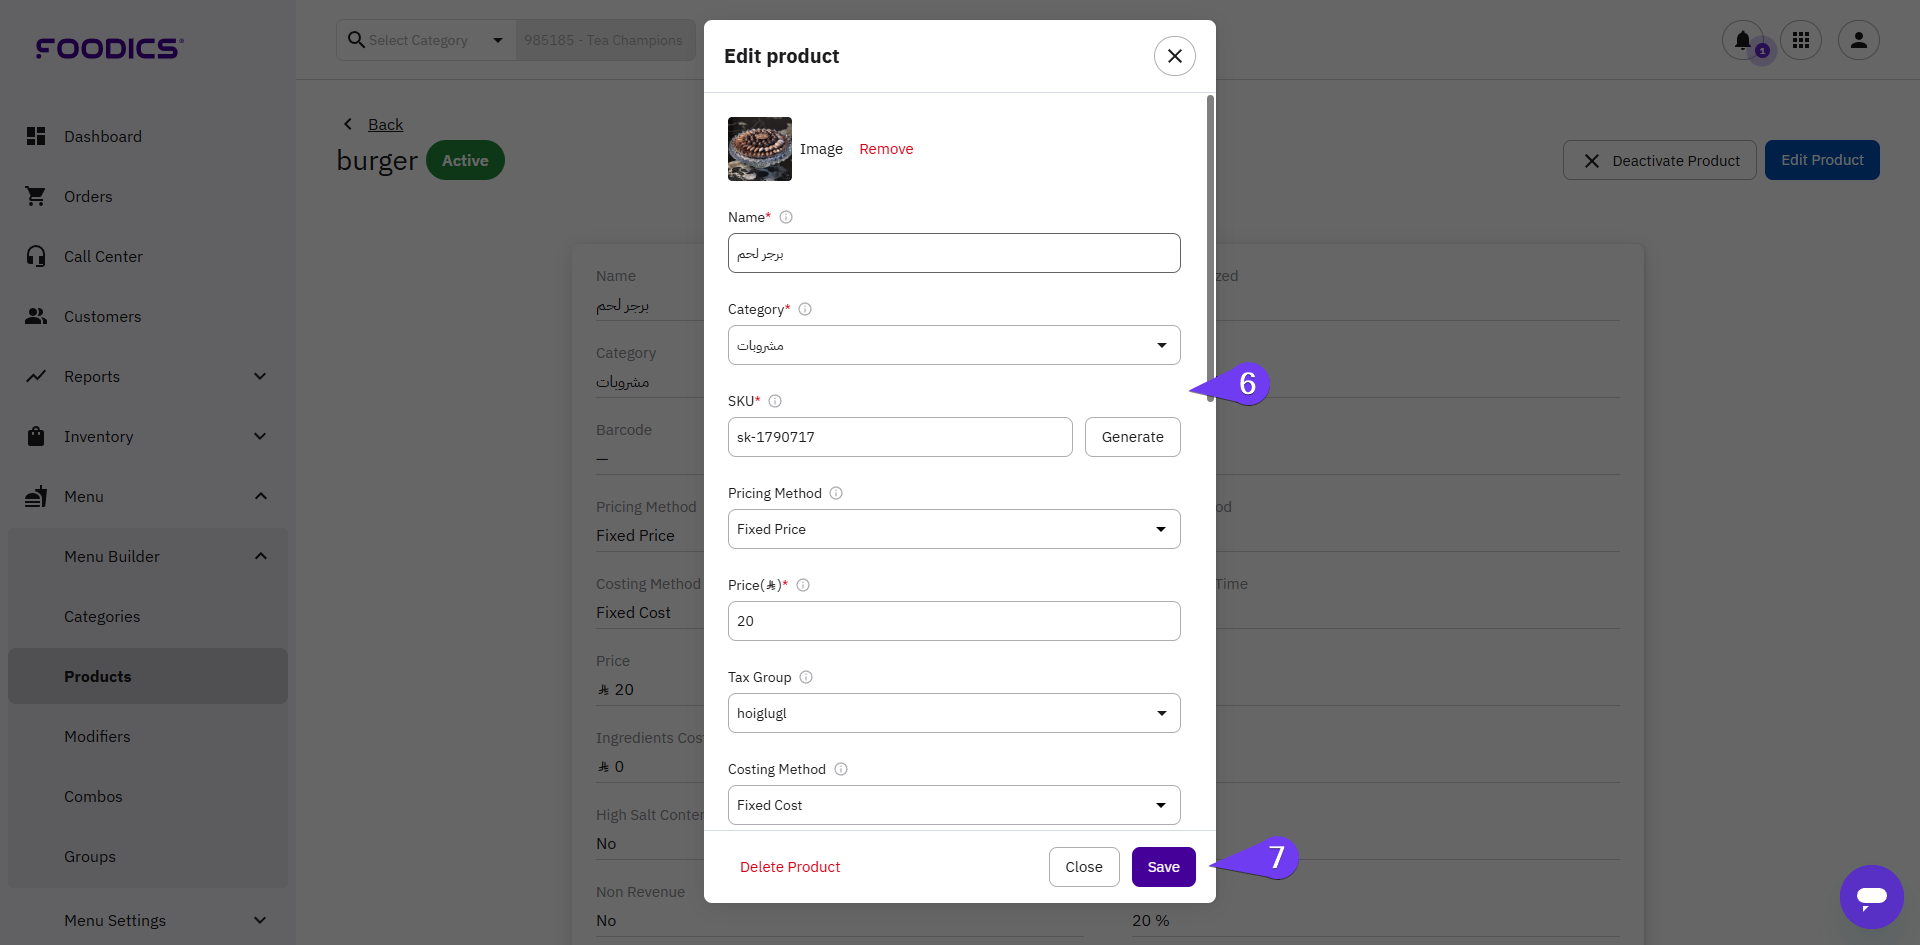The image size is (1920, 945).
Task: Expand the Reports sidebar menu
Action: click(x=147, y=376)
